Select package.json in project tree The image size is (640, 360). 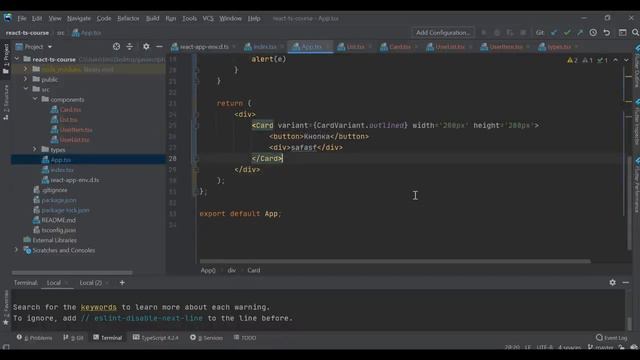tap(59, 200)
